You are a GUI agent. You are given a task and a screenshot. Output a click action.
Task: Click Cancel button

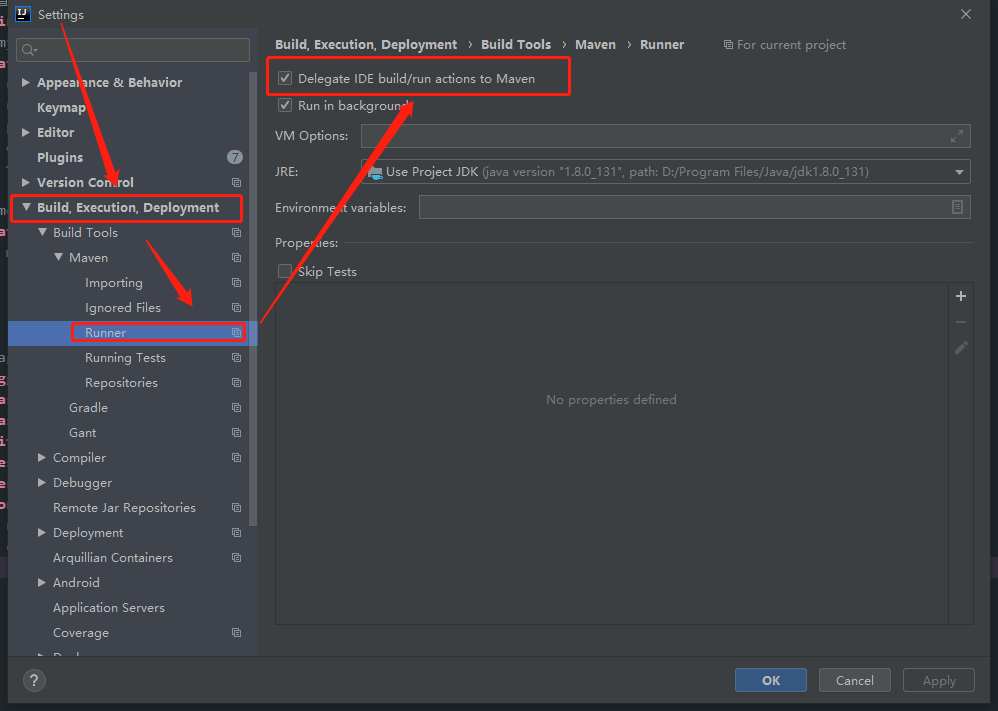[x=854, y=680]
